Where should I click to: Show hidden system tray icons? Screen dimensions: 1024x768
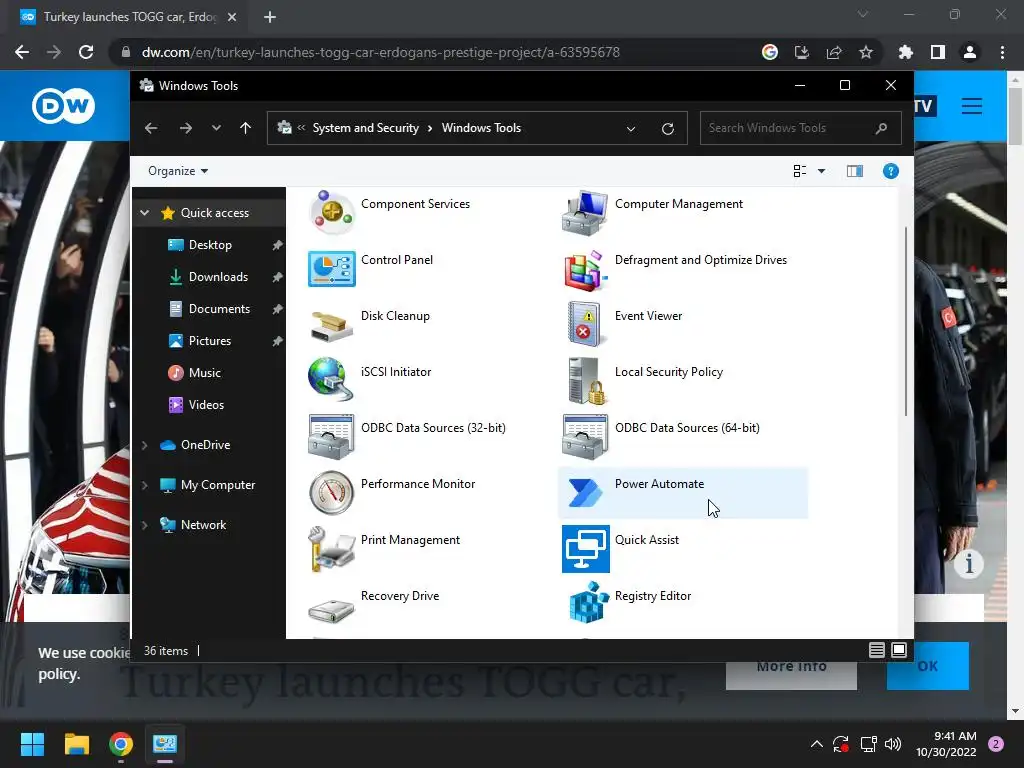(x=816, y=744)
